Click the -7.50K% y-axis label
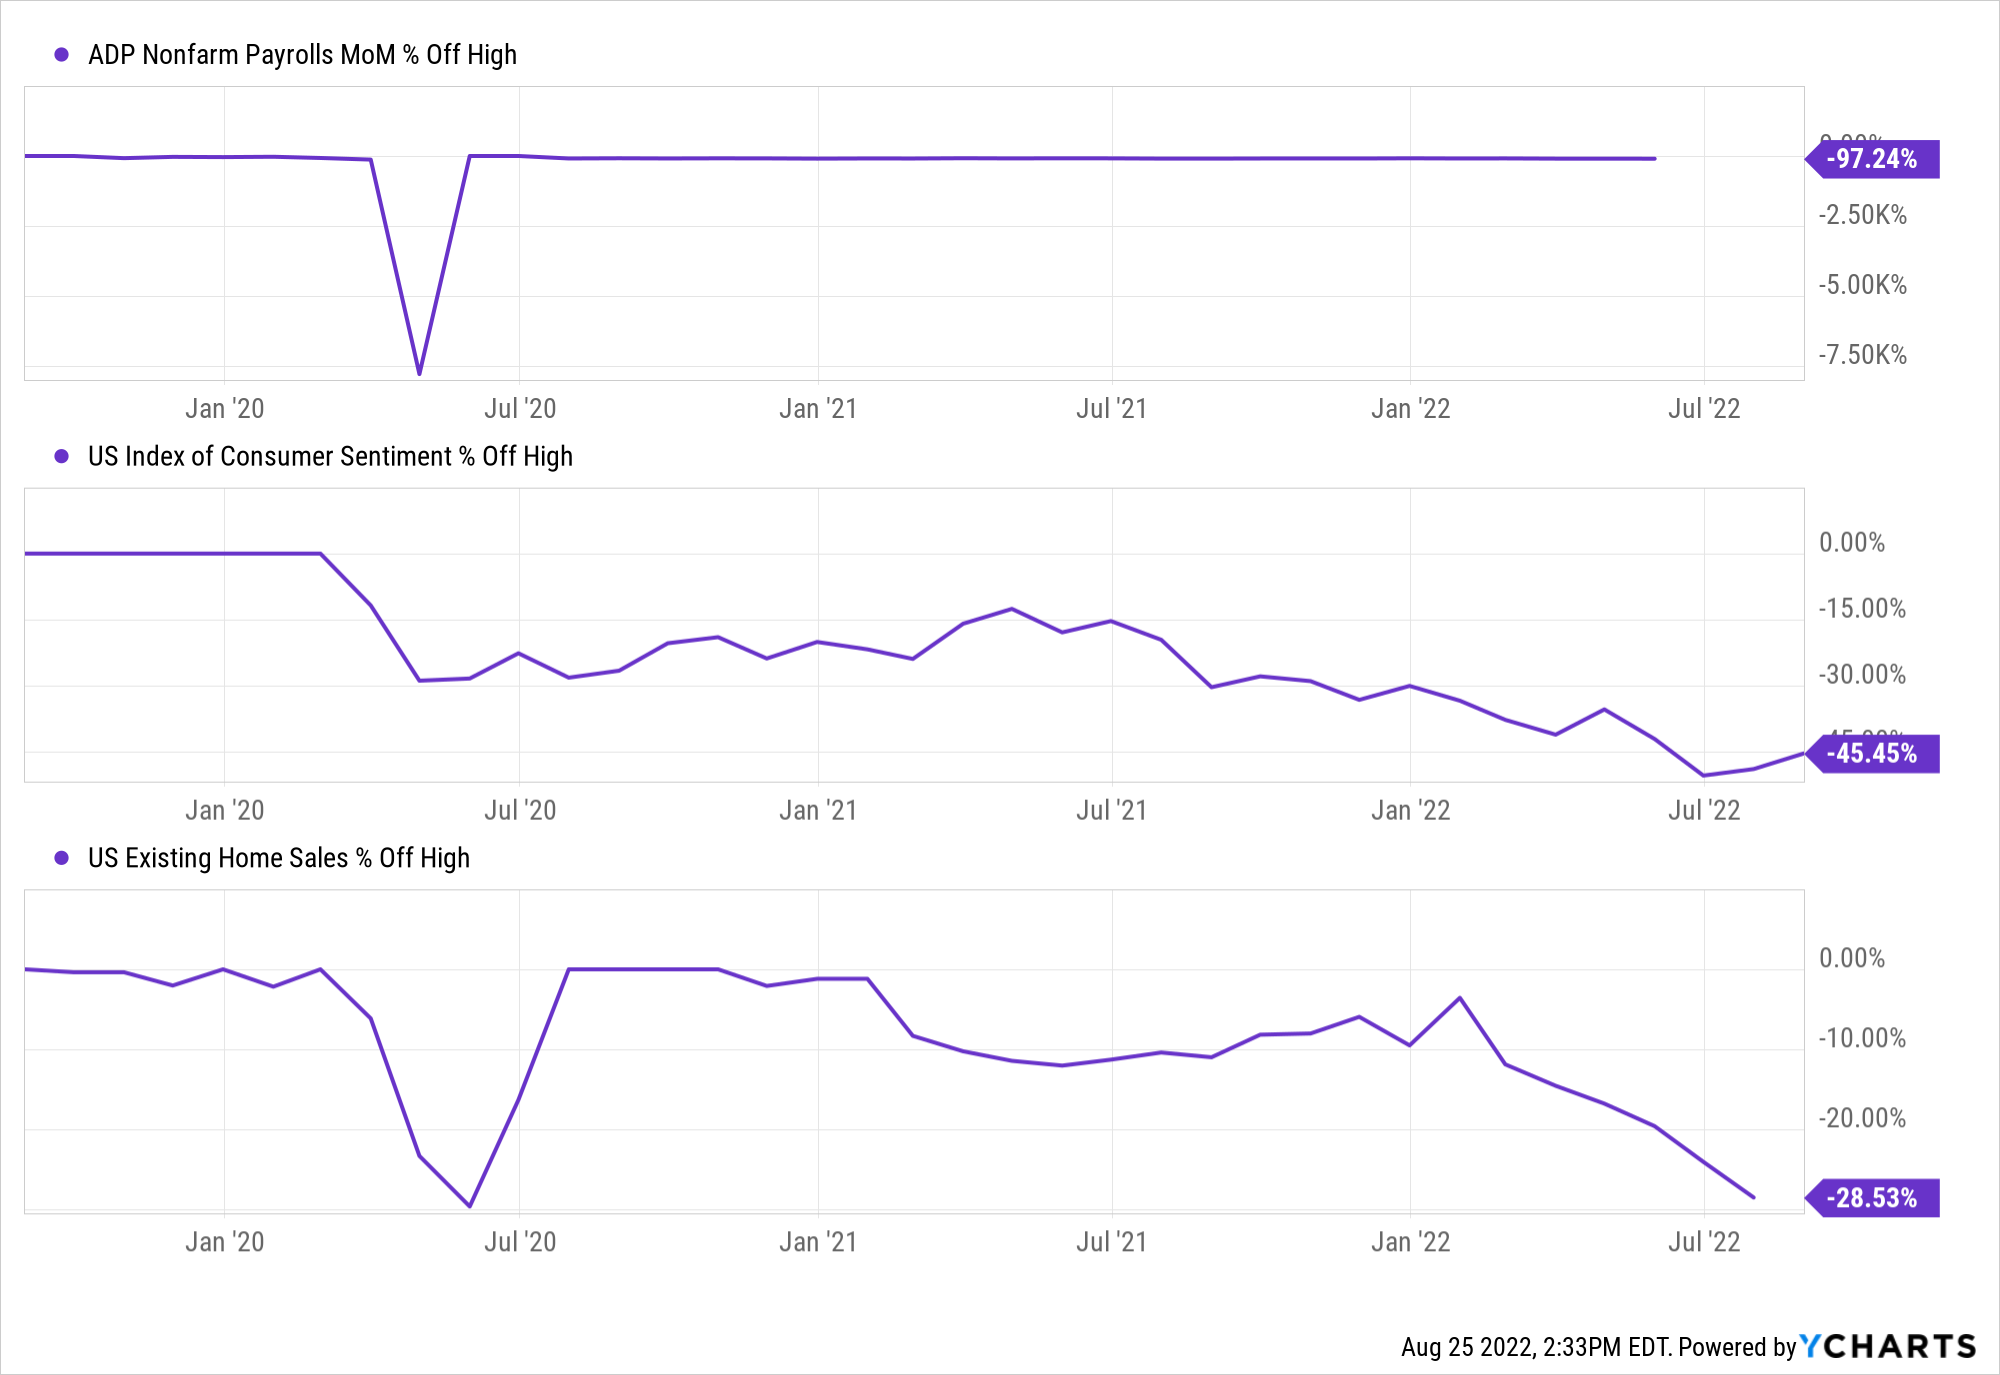2000x1375 pixels. pos(1862,355)
